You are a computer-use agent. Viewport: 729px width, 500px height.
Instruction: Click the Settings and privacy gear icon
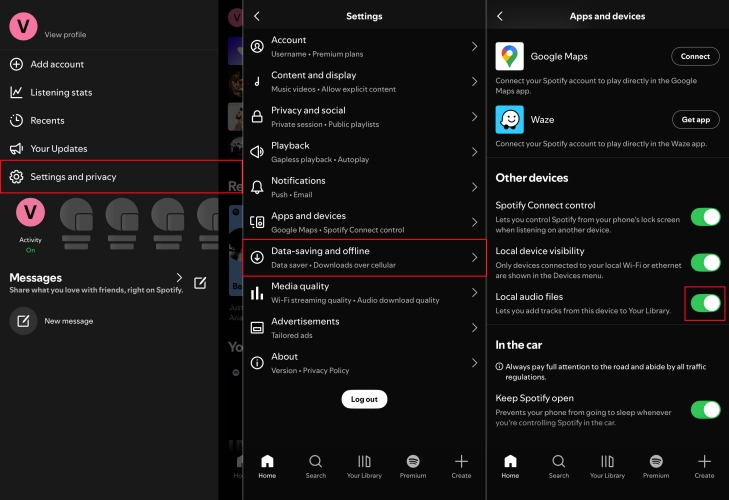pos(16,177)
